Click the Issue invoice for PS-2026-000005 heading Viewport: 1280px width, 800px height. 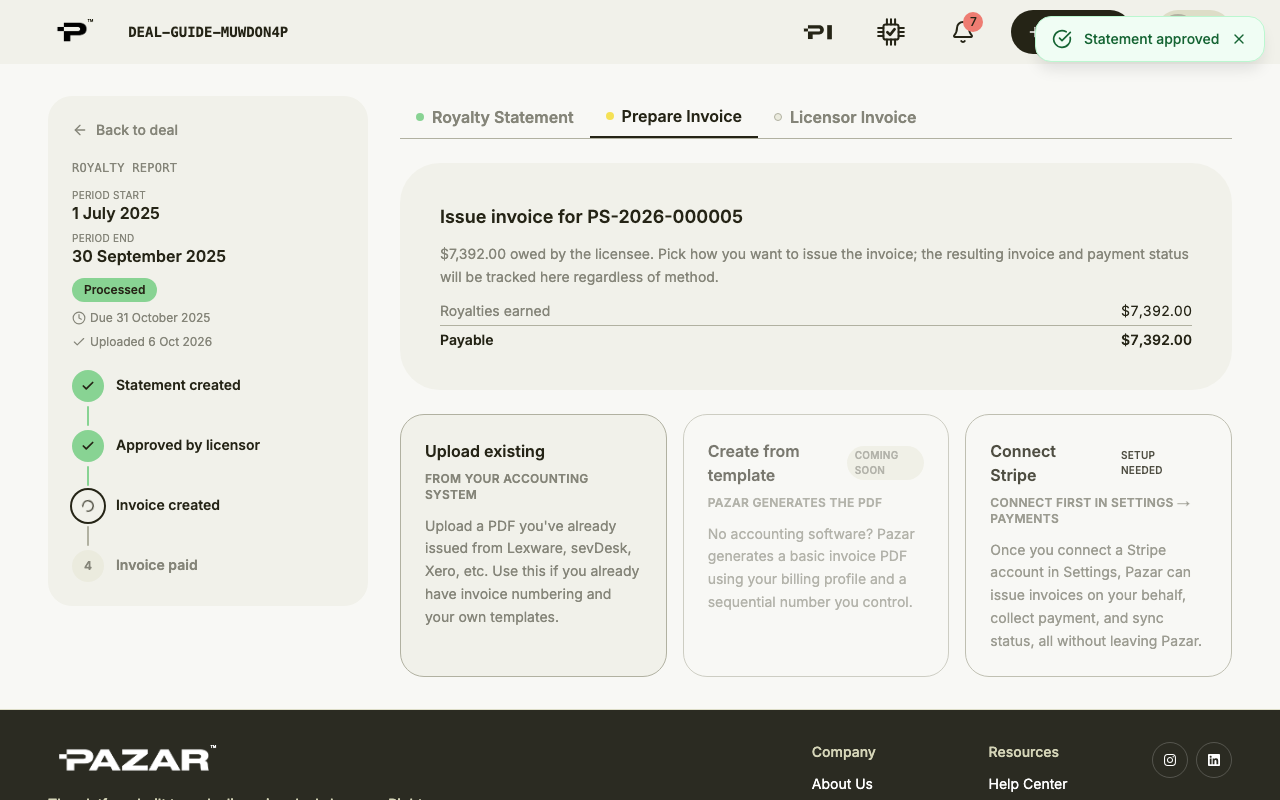pos(591,217)
